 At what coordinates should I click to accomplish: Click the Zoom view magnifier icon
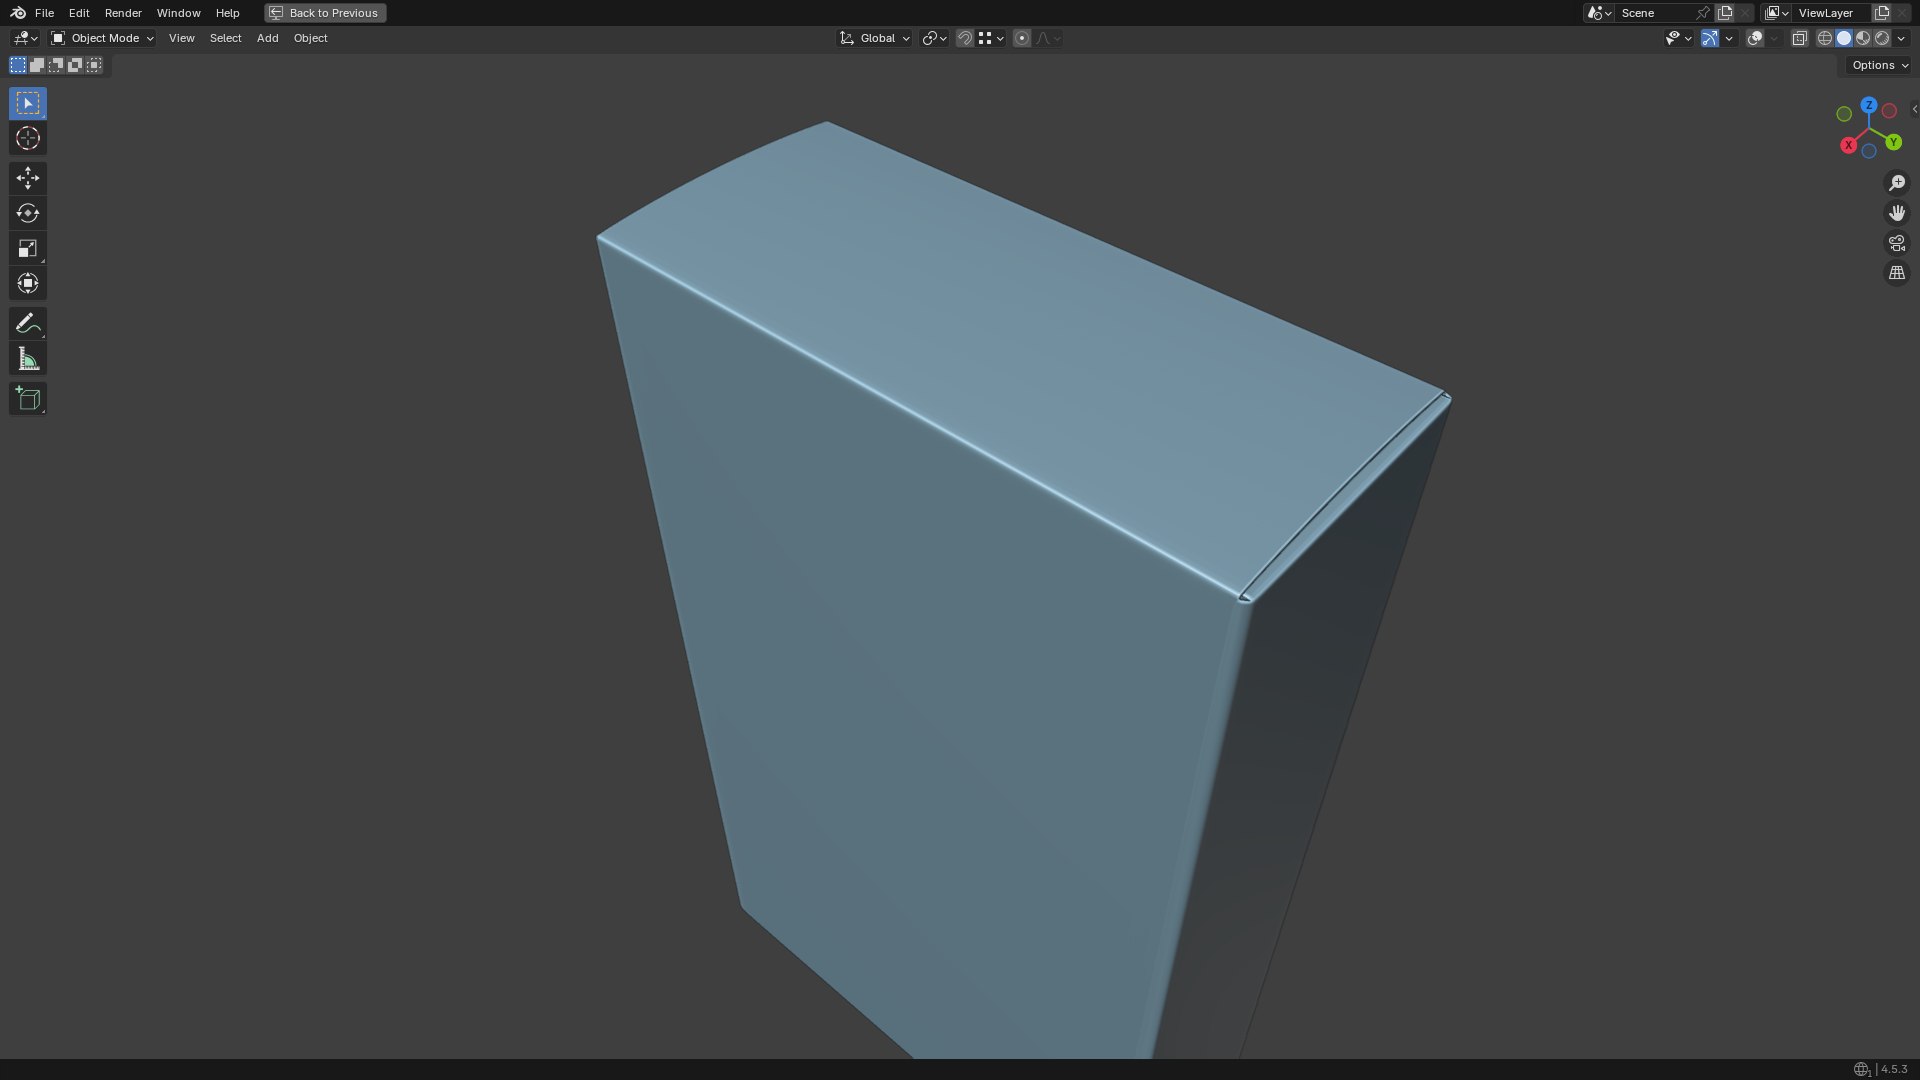(1897, 183)
